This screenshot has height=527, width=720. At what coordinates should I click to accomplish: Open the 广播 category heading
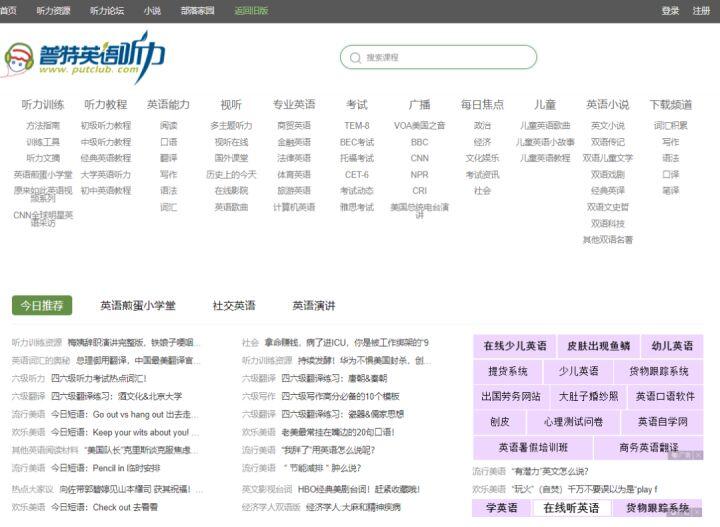click(x=419, y=105)
